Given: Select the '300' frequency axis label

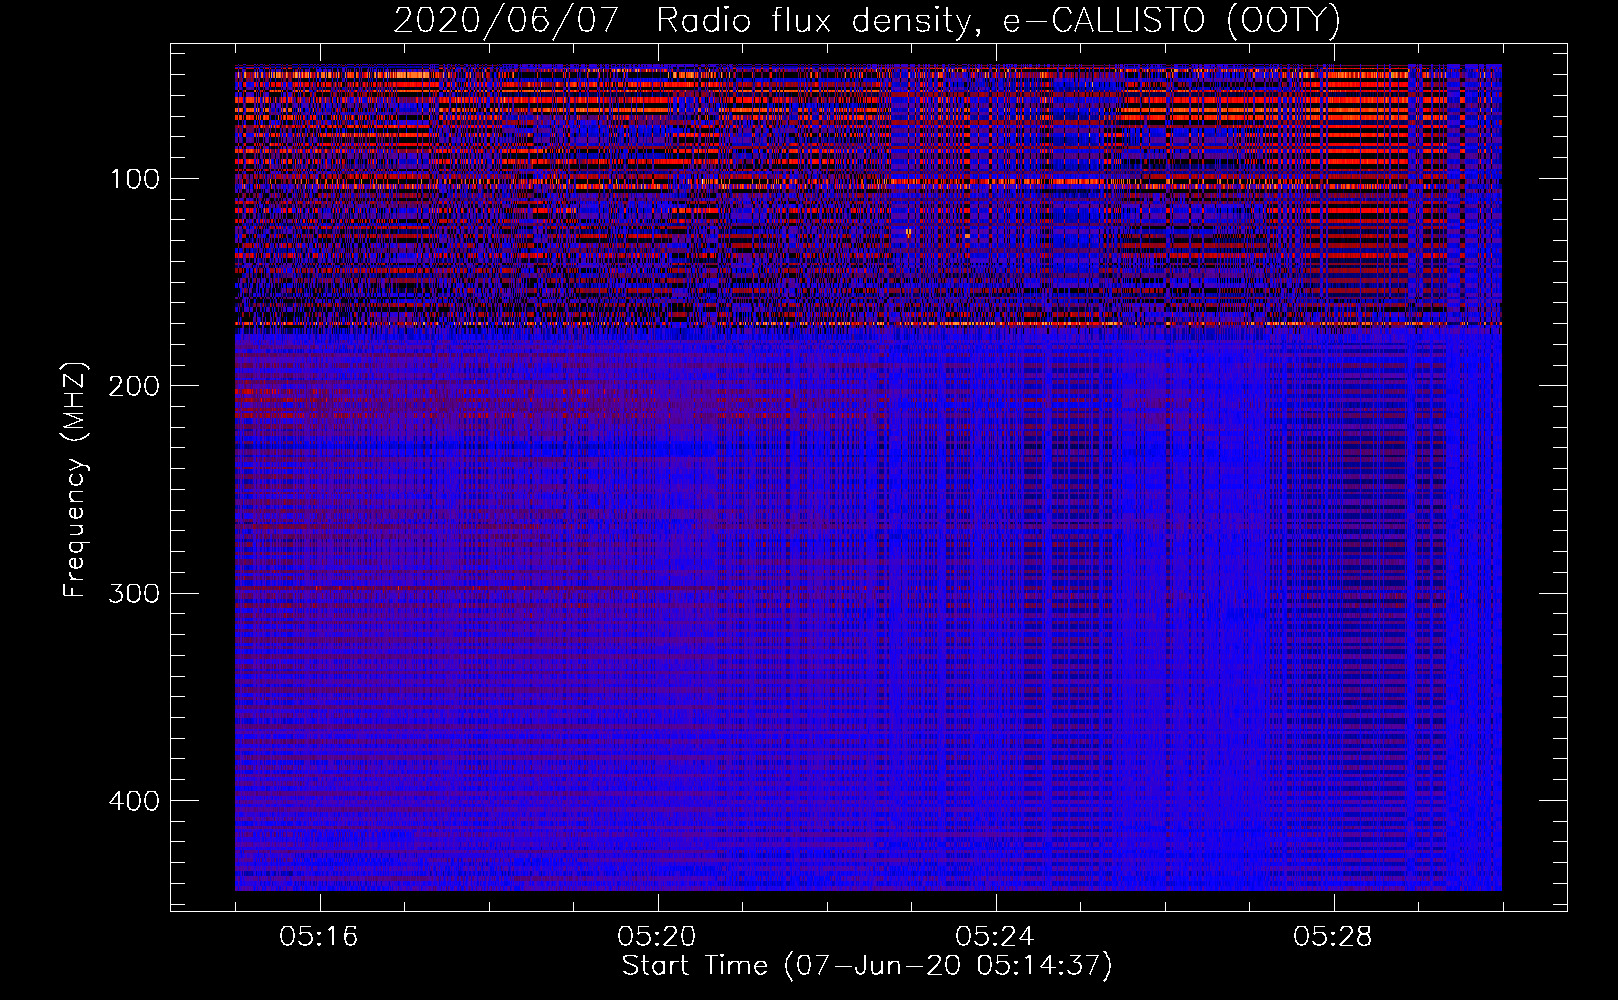Looking at the screenshot, I should click(x=135, y=594).
